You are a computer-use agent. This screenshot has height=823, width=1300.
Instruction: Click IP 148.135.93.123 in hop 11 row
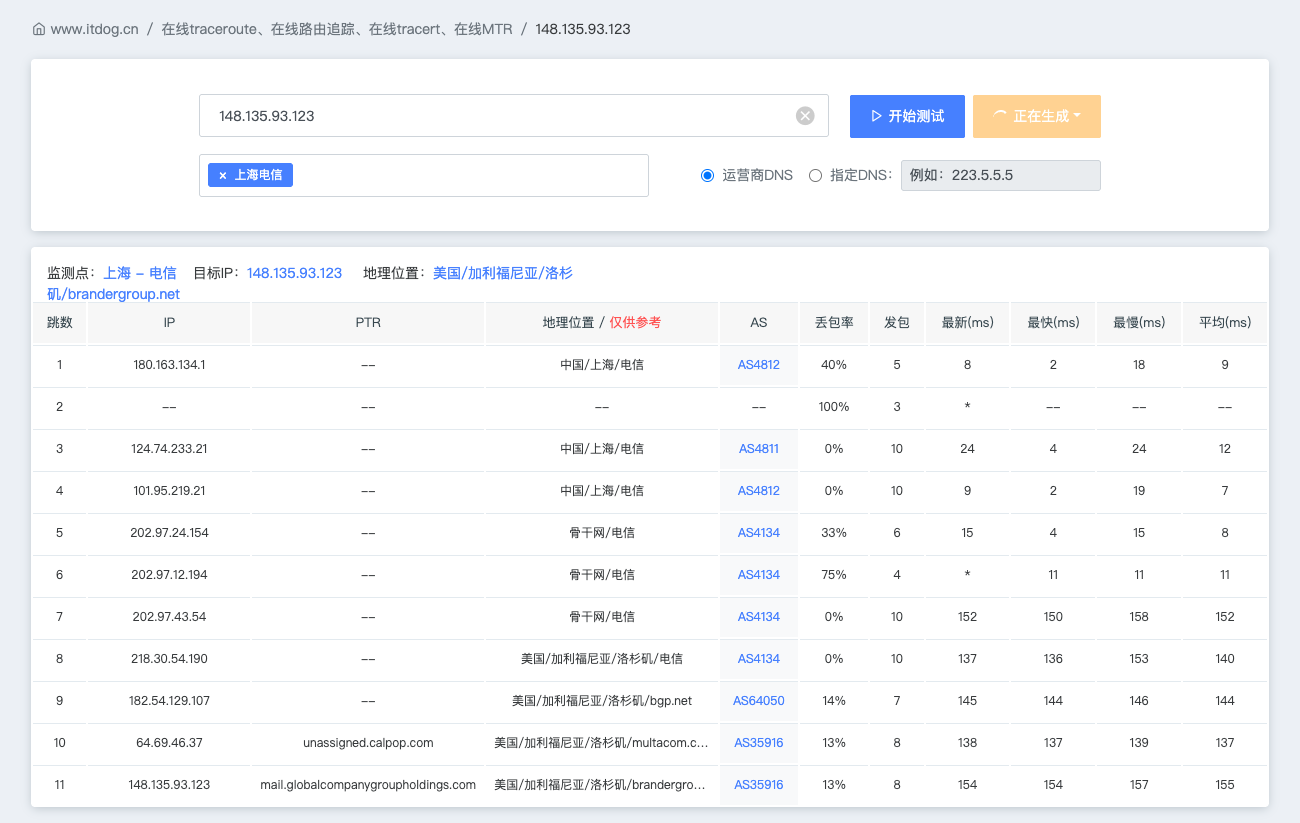pos(169,785)
